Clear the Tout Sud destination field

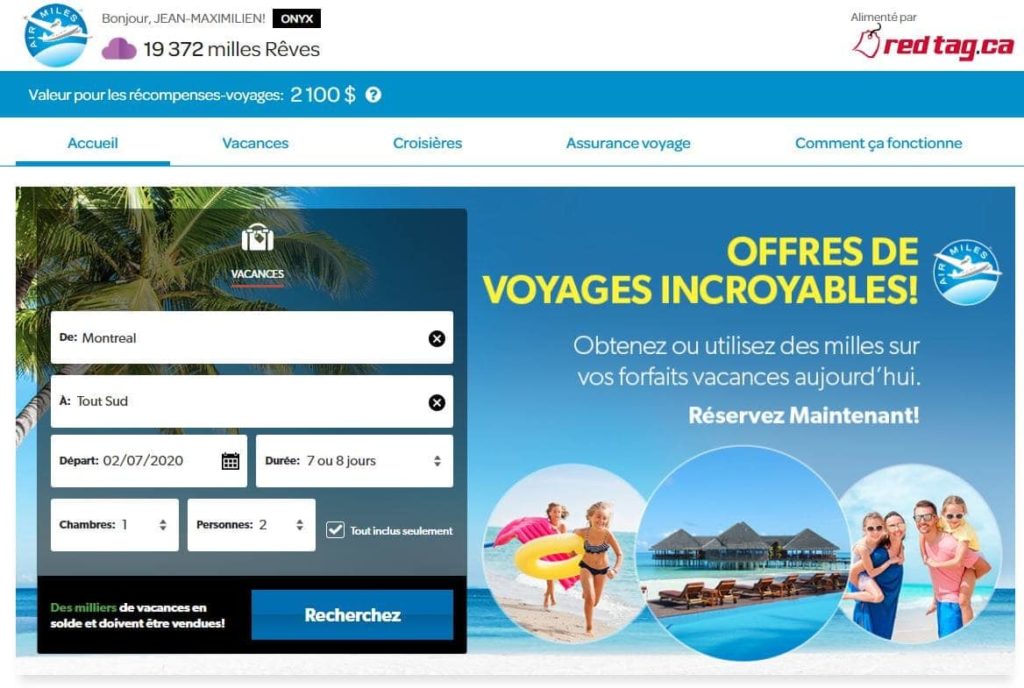point(437,402)
